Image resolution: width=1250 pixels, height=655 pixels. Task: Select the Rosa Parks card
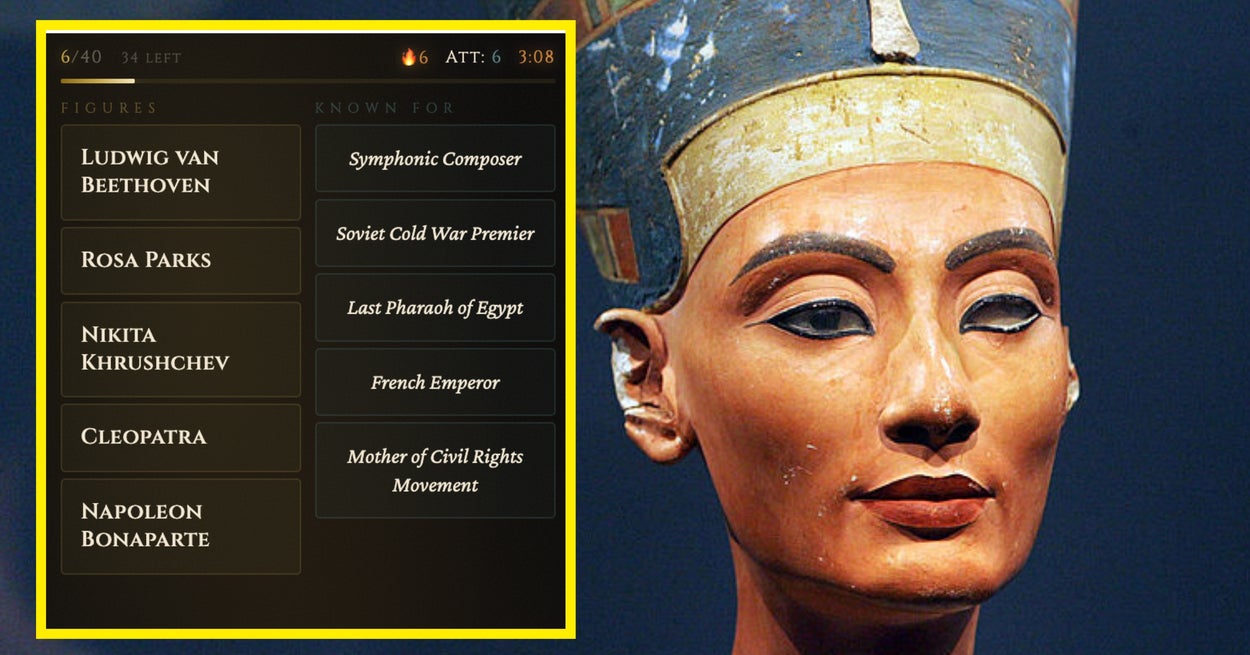point(181,260)
